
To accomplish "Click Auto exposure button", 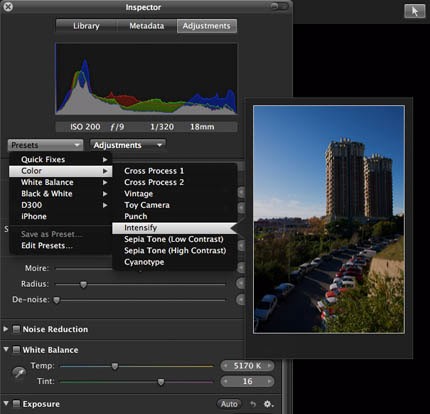I will 229,404.
